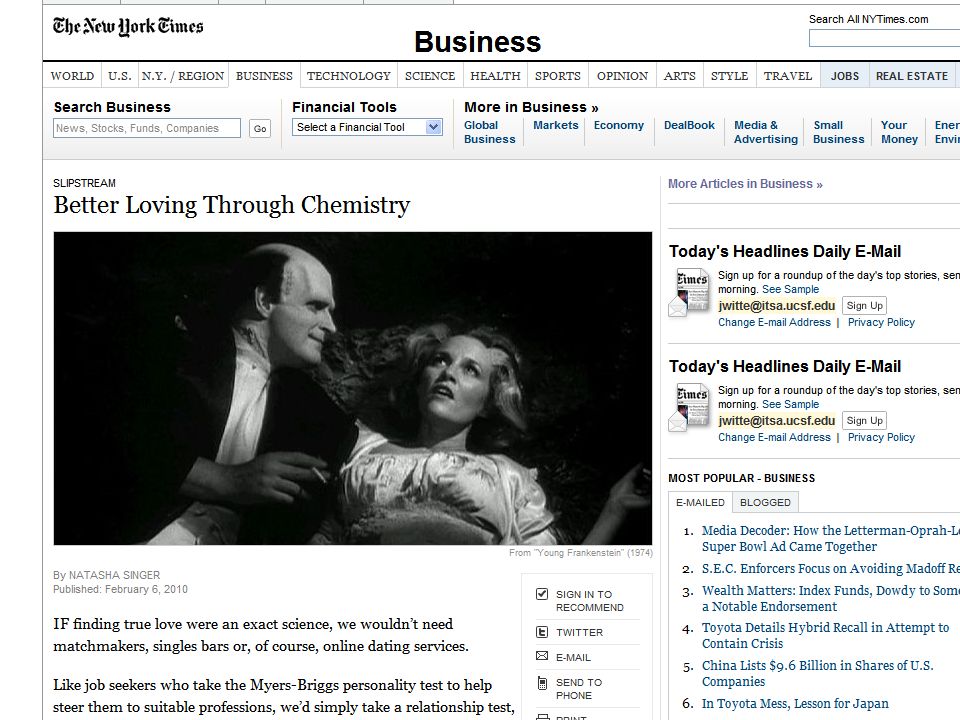Screen dimensions: 960x720
Task: Click the Better Loving Through Chemistry headline
Action: [232, 205]
